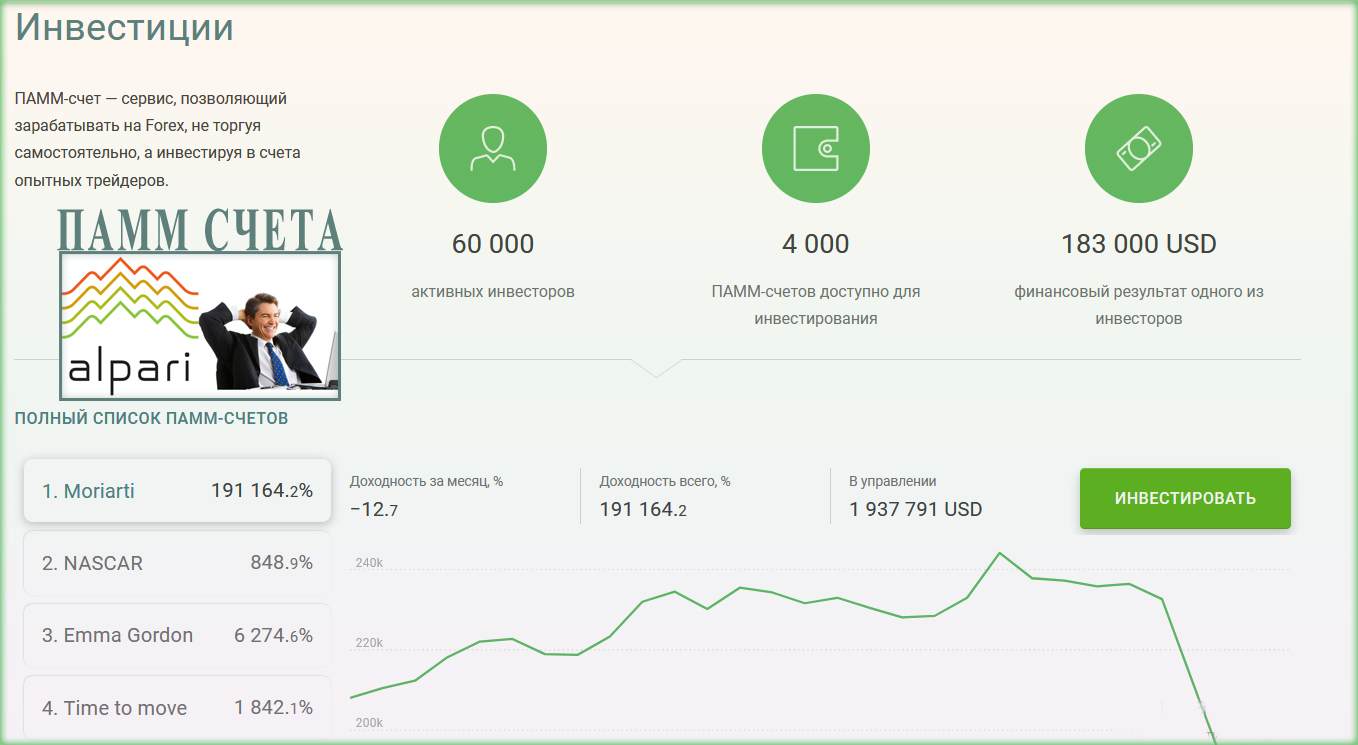1358x745 pixels.
Task: Click the Инвестиции page heading
Action: click(x=124, y=27)
